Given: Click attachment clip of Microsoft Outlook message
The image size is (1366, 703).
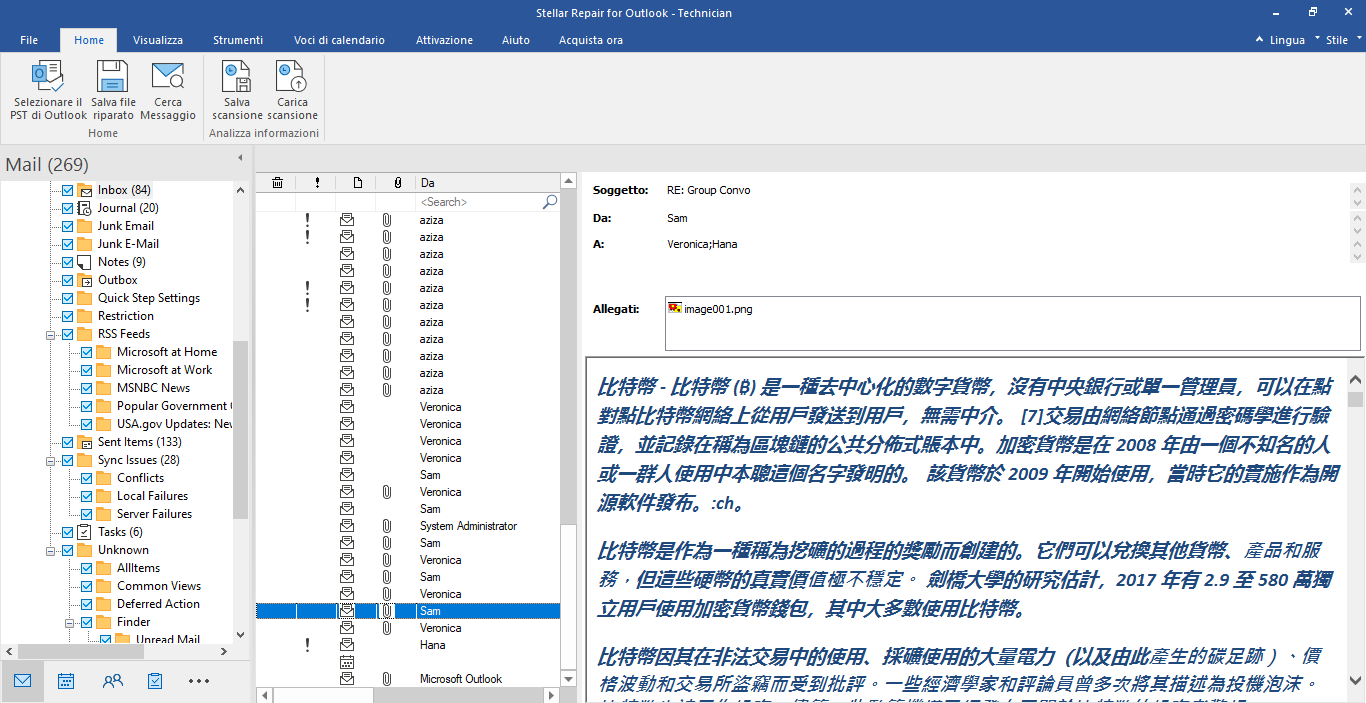Looking at the screenshot, I should click(387, 679).
